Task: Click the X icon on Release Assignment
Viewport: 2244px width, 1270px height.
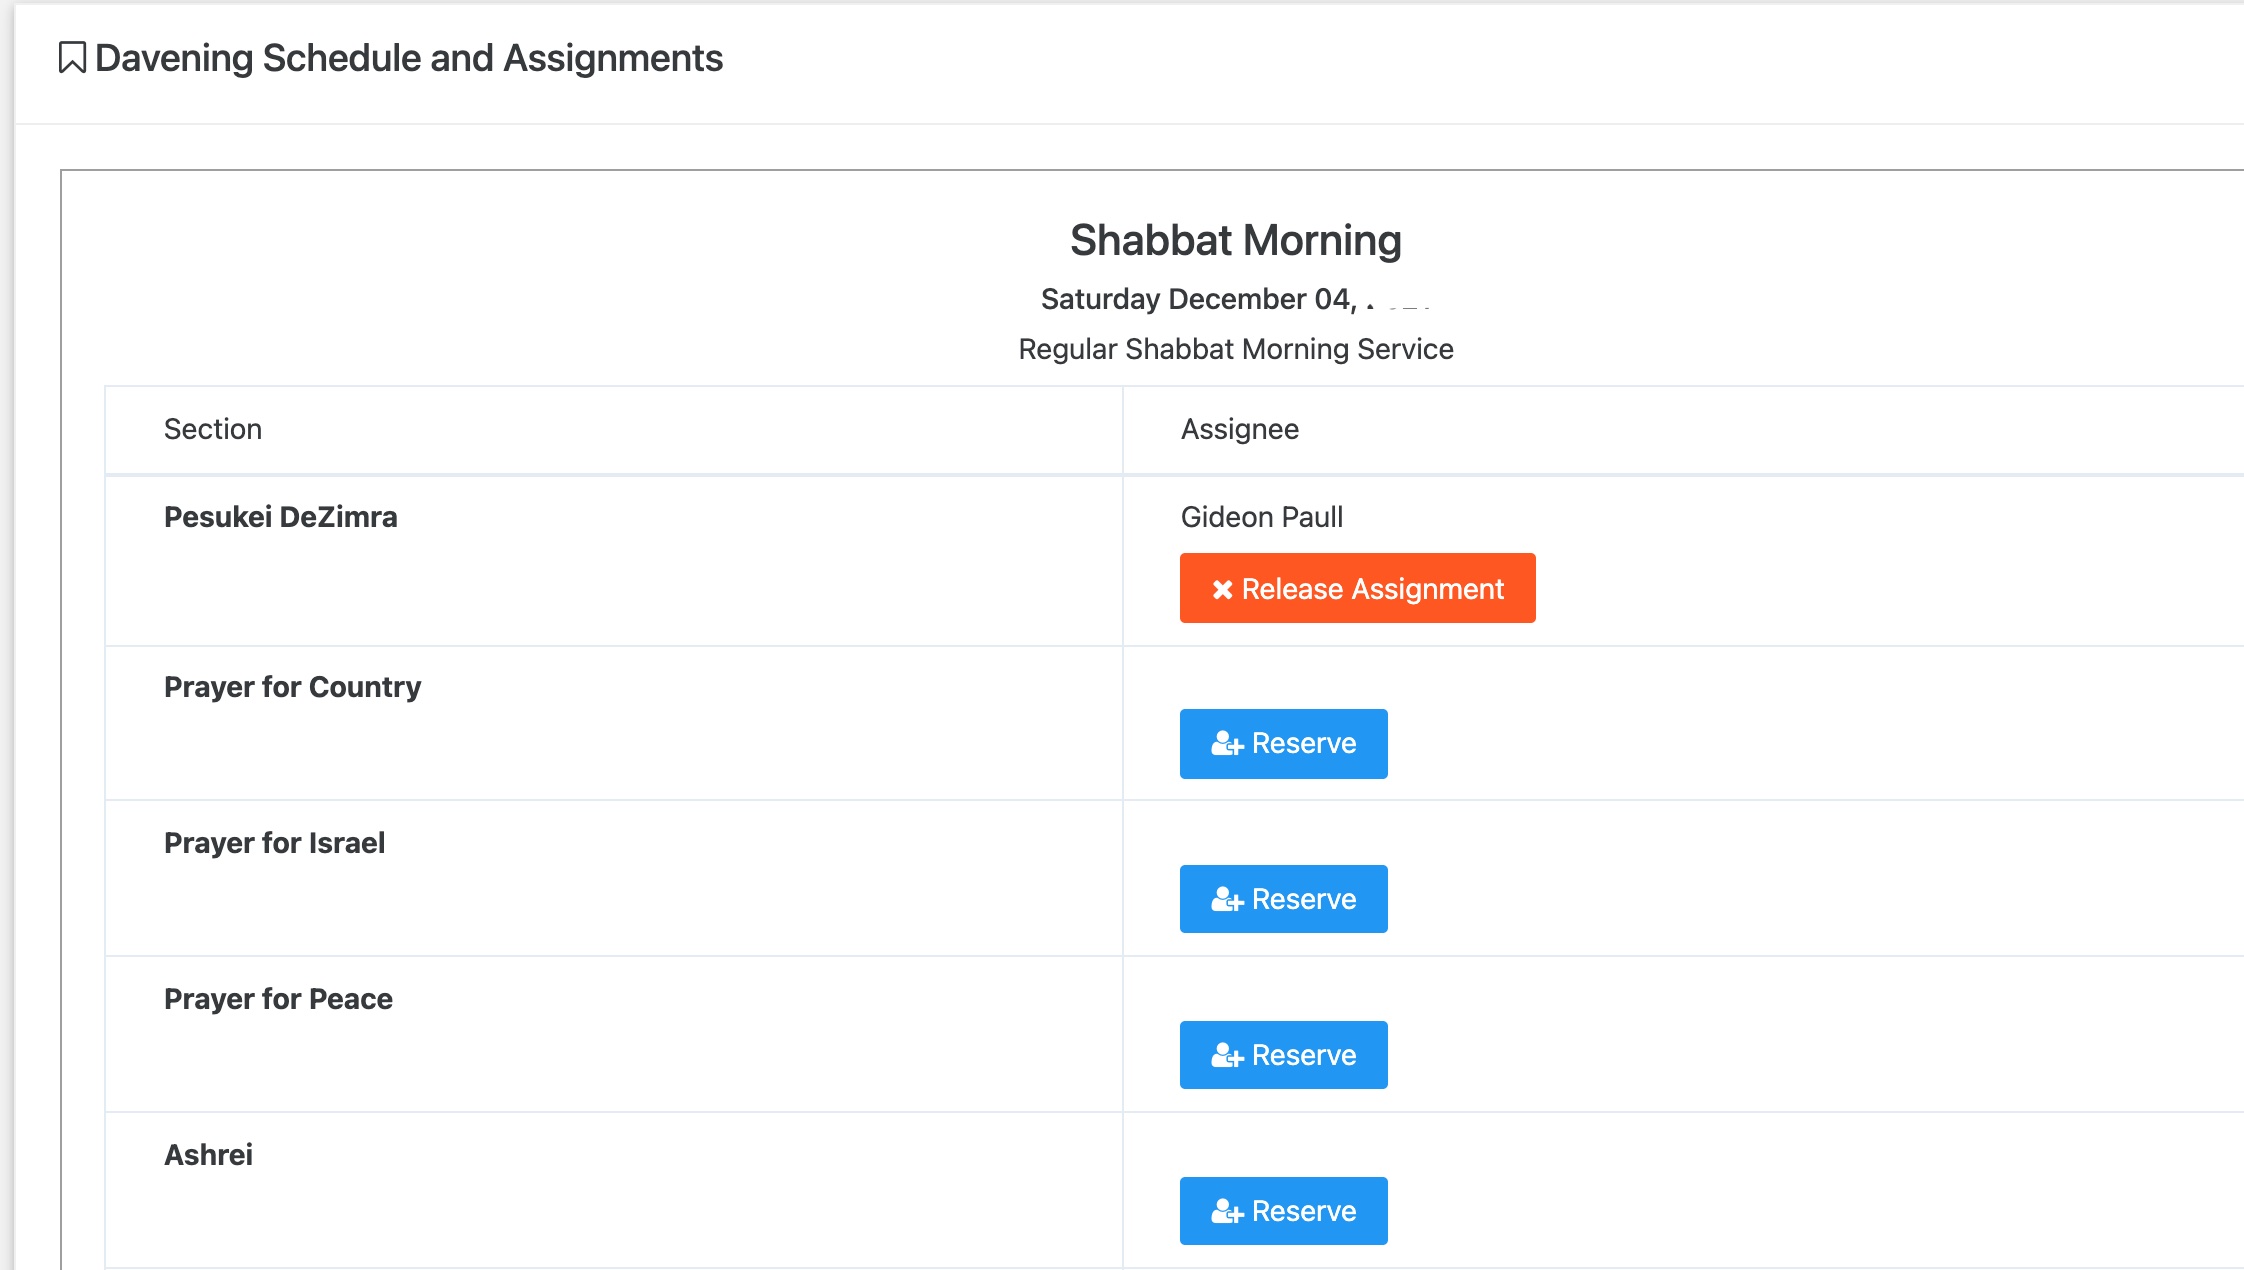Action: [x=1222, y=589]
